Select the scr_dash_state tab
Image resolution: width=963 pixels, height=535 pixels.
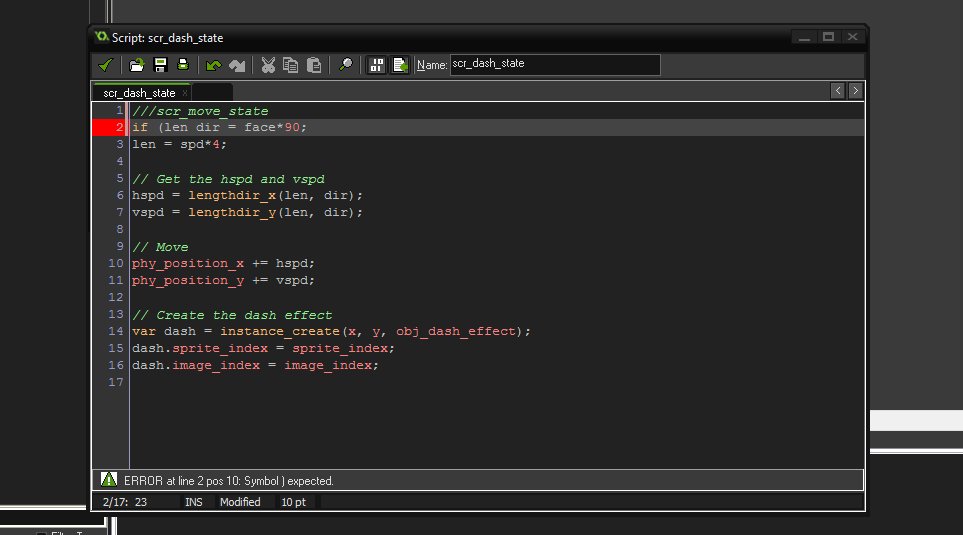click(x=139, y=93)
